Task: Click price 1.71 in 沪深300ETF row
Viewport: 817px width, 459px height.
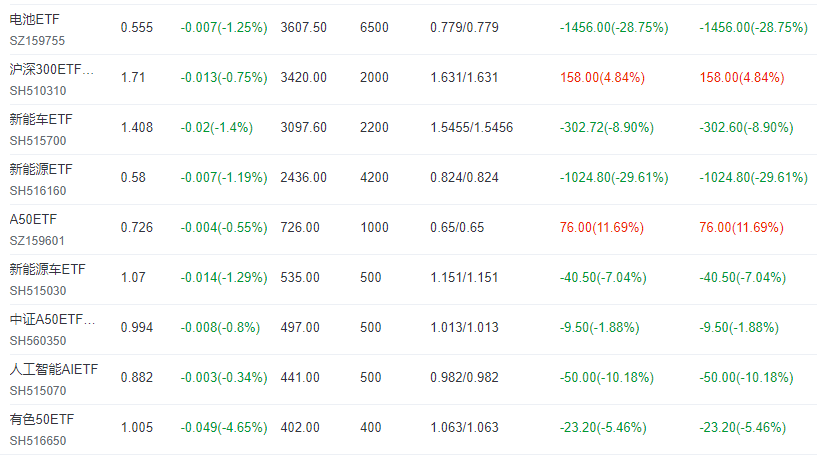Action: [133, 78]
